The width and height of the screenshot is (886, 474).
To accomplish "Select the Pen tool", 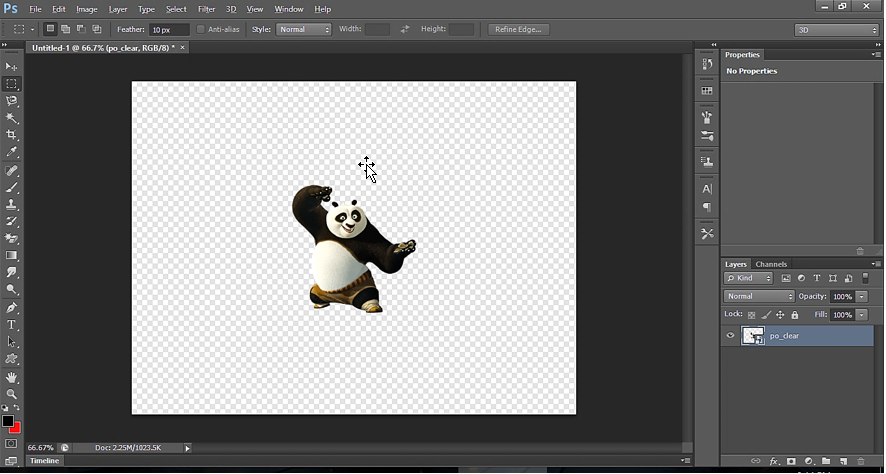I will pyautogui.click(x=11, y=308).
